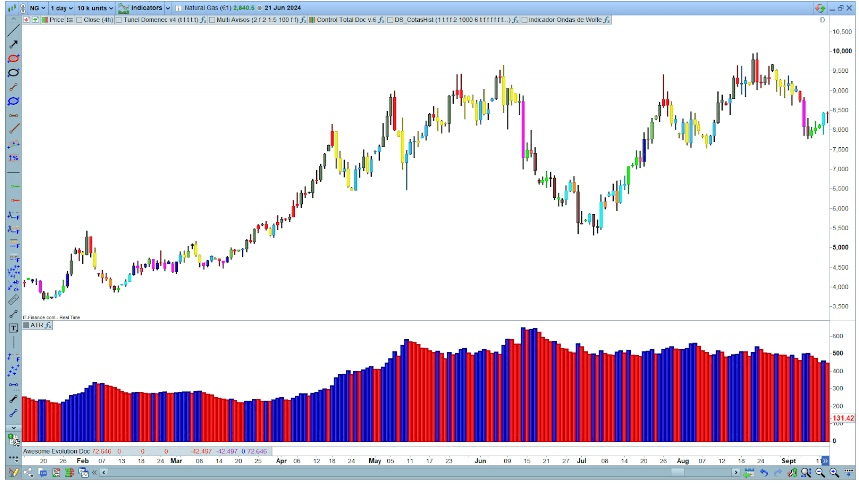This screenshot has width=859, height=484.
Task: Click the double-left chevron in bottom bar
Action: 94,472
